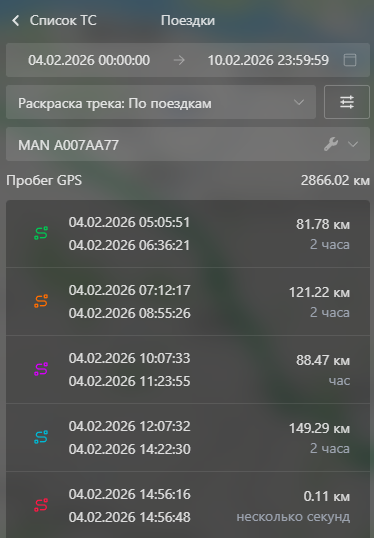374x538 pixels.
Task: Edit end date 10.02.2026 23:59:59
Action: 268,60
